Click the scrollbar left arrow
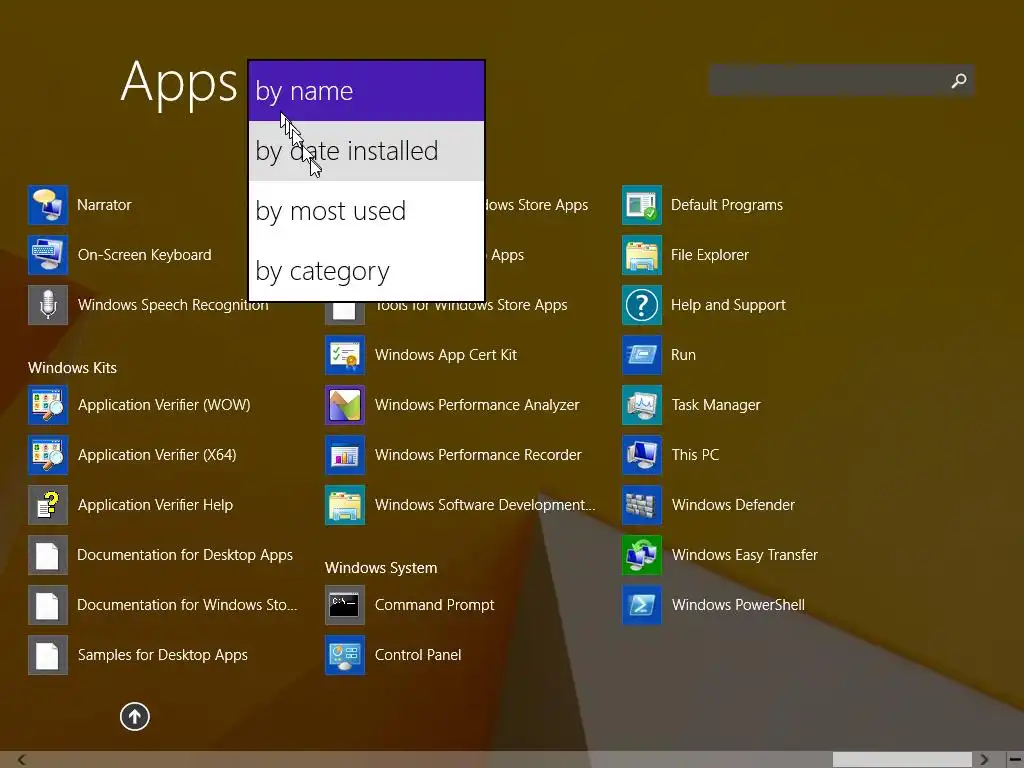The height and width of the screenshot is (768, 1024). (22, 760)
